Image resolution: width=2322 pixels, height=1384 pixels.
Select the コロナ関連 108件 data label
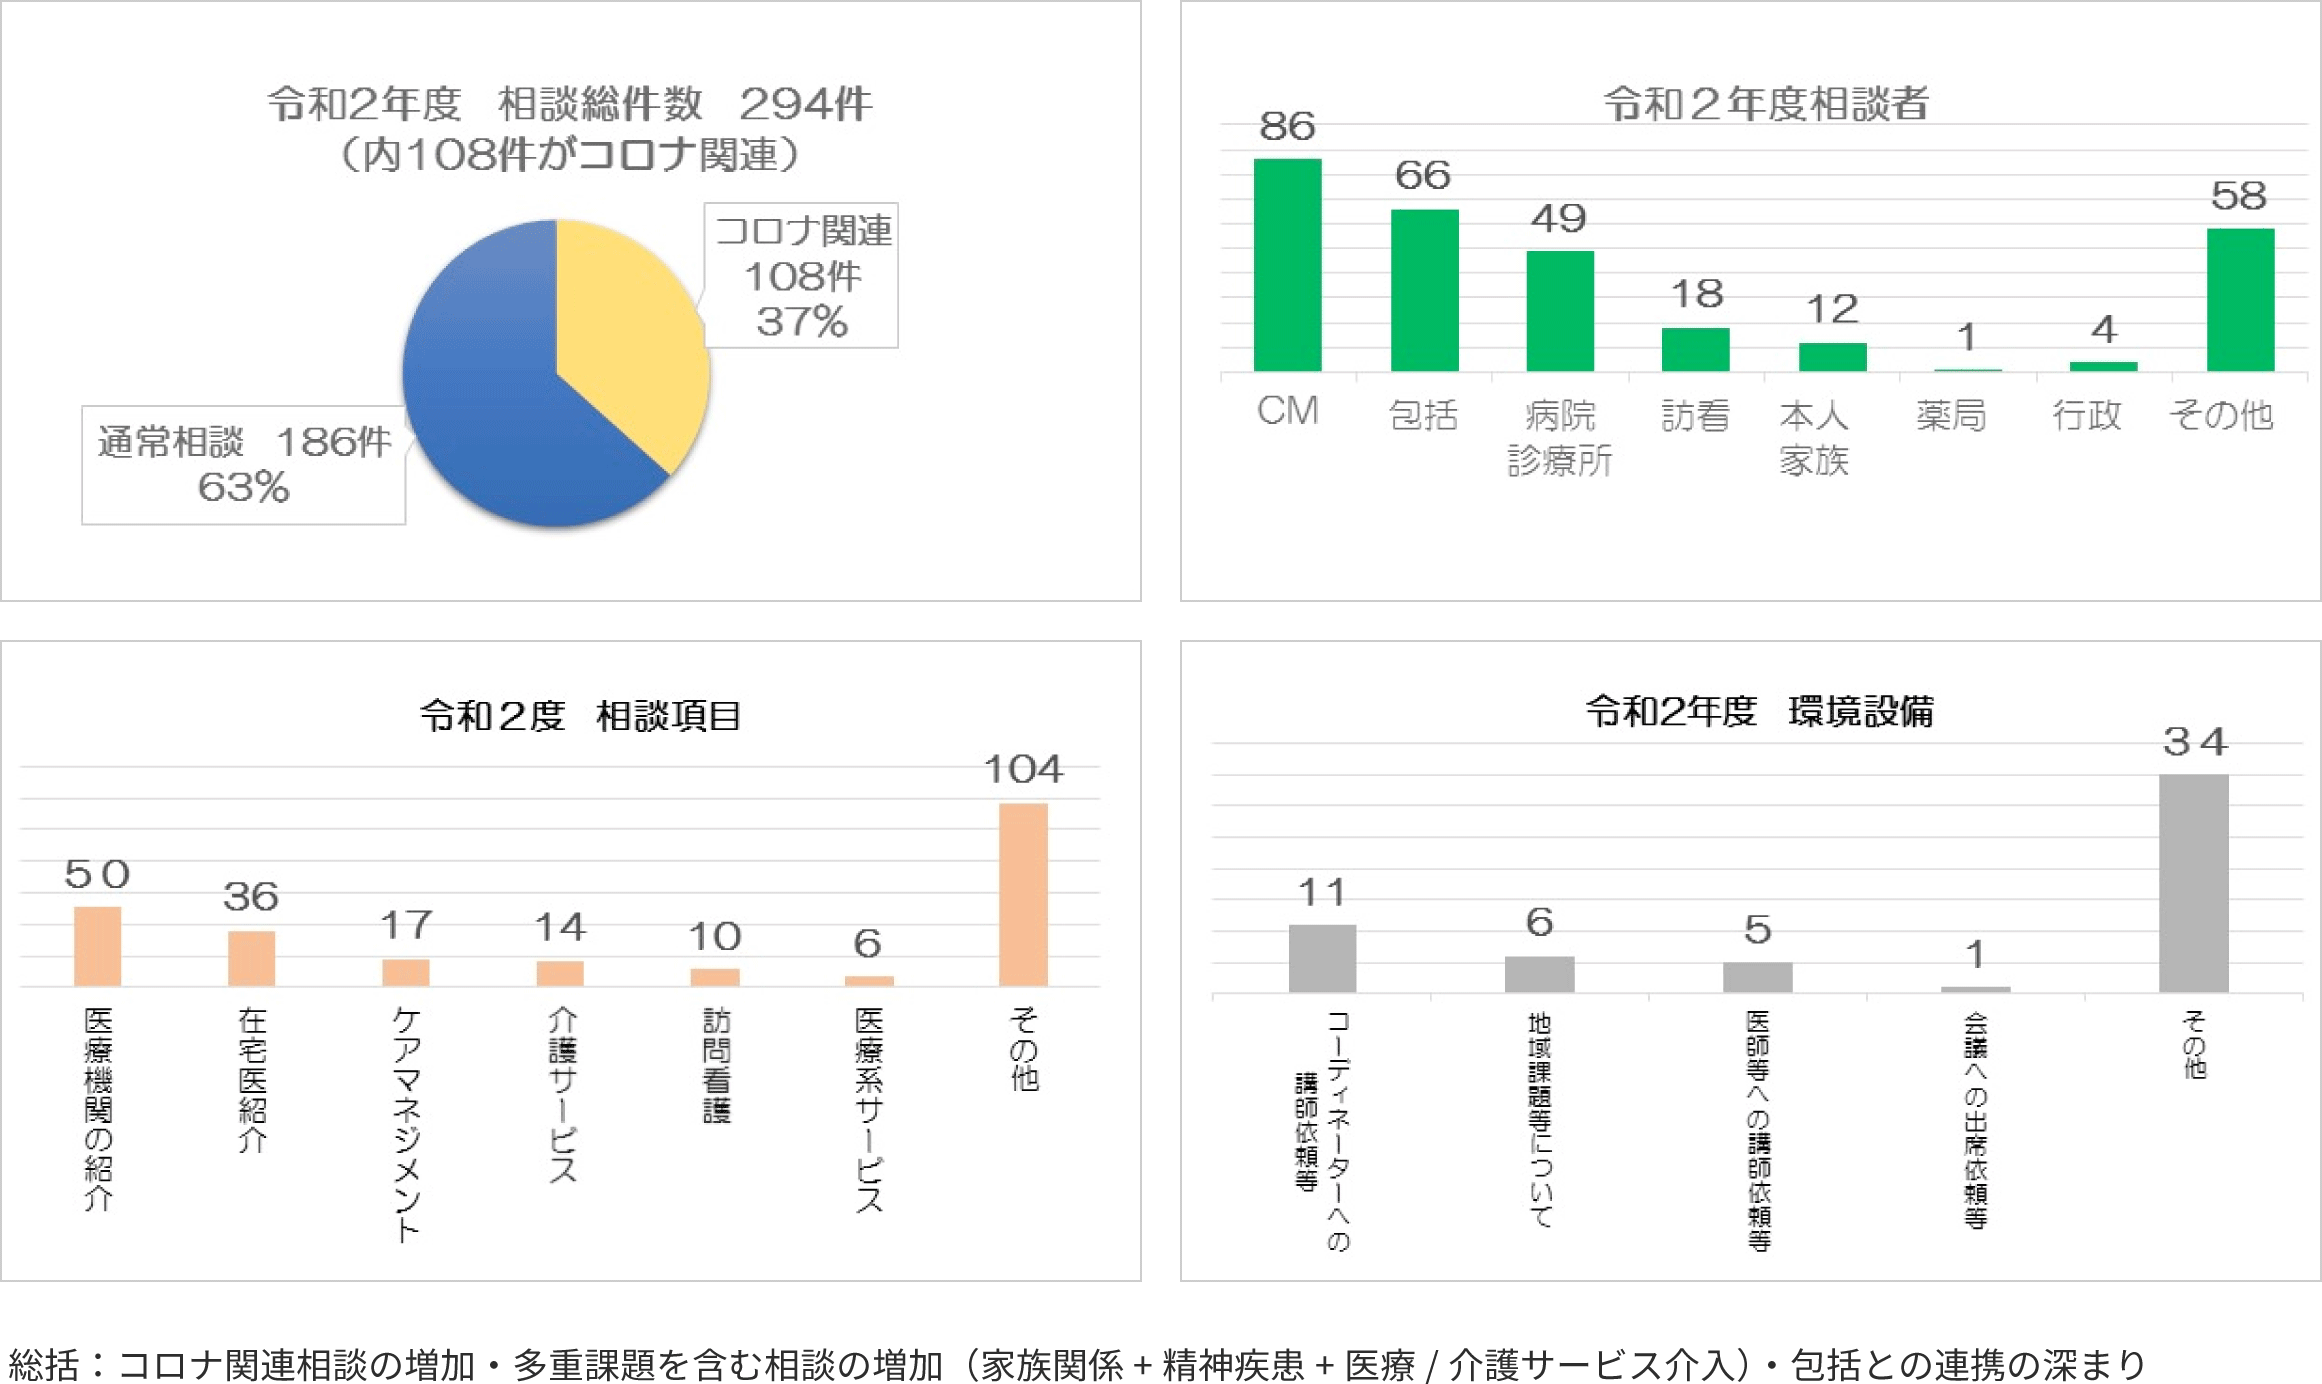(802, 276)
